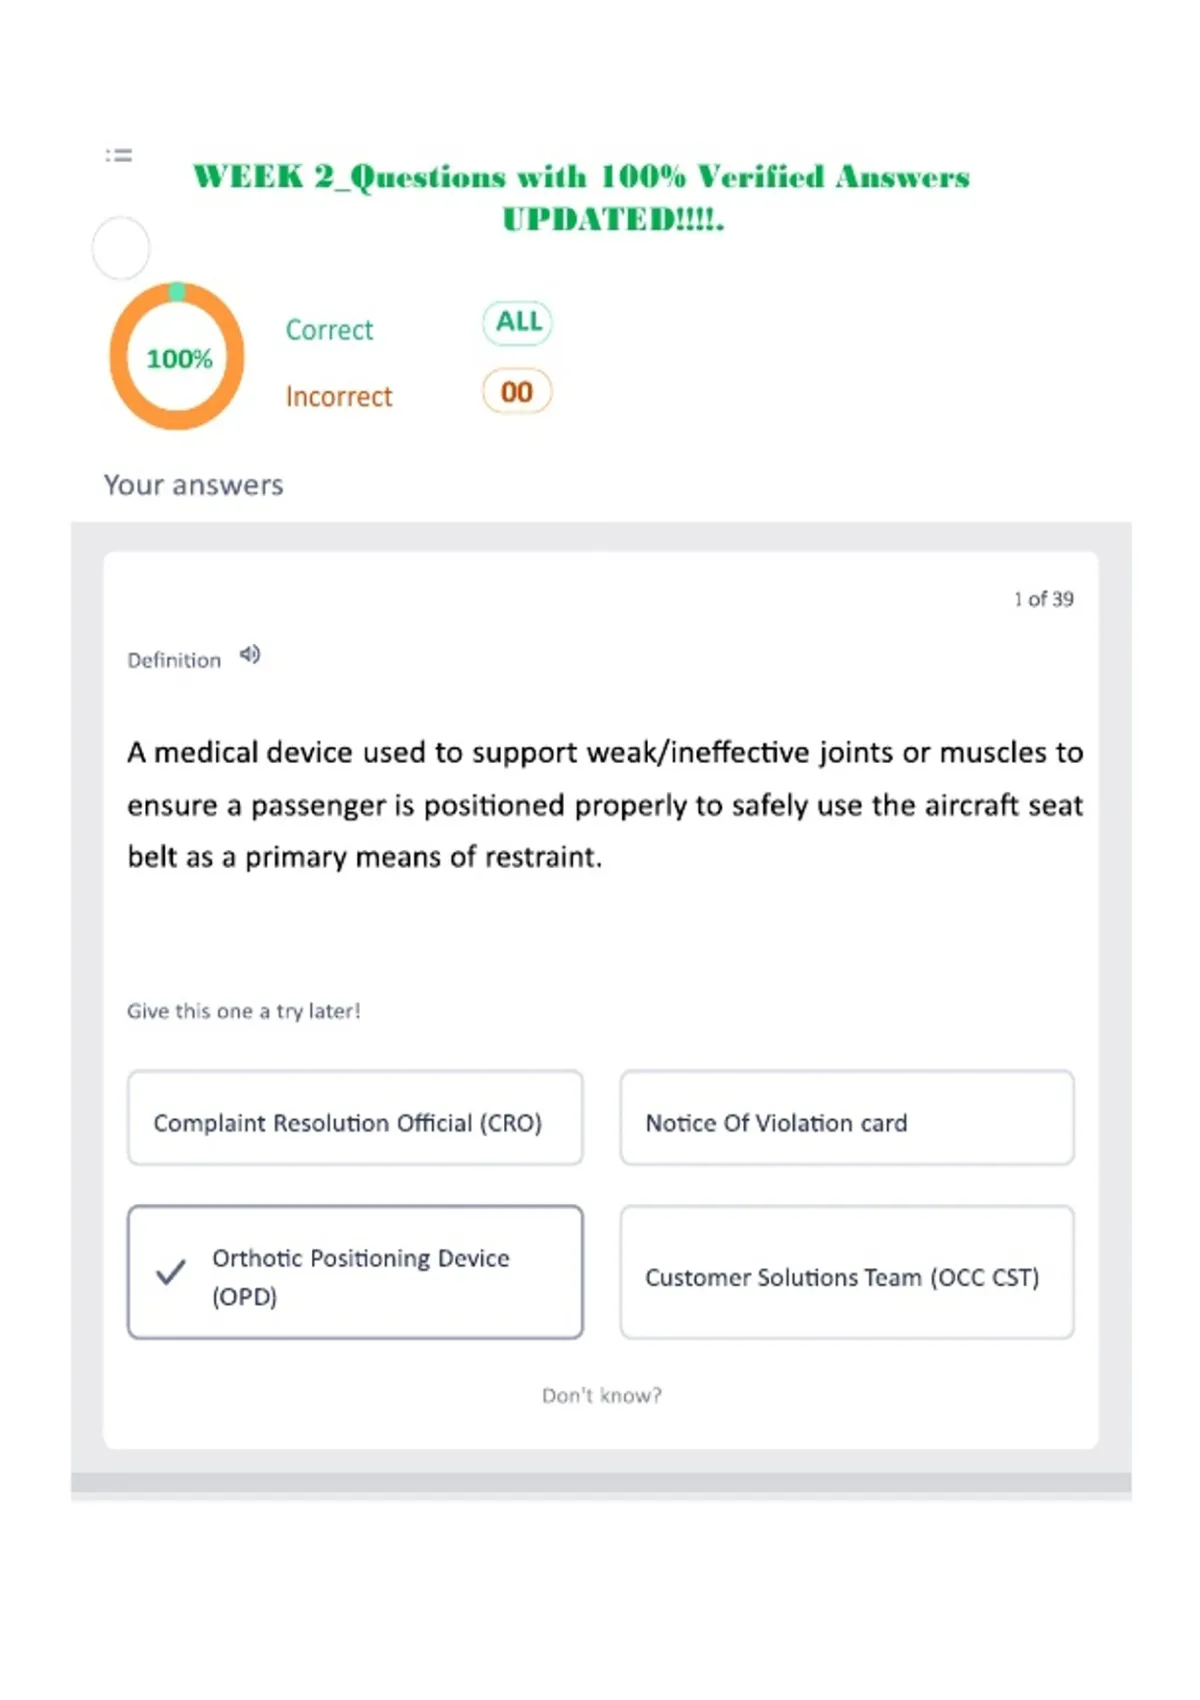Click the ALL badge next to Correct
This screenshot has width=1200, height=1700.
[x=517, y=323]
